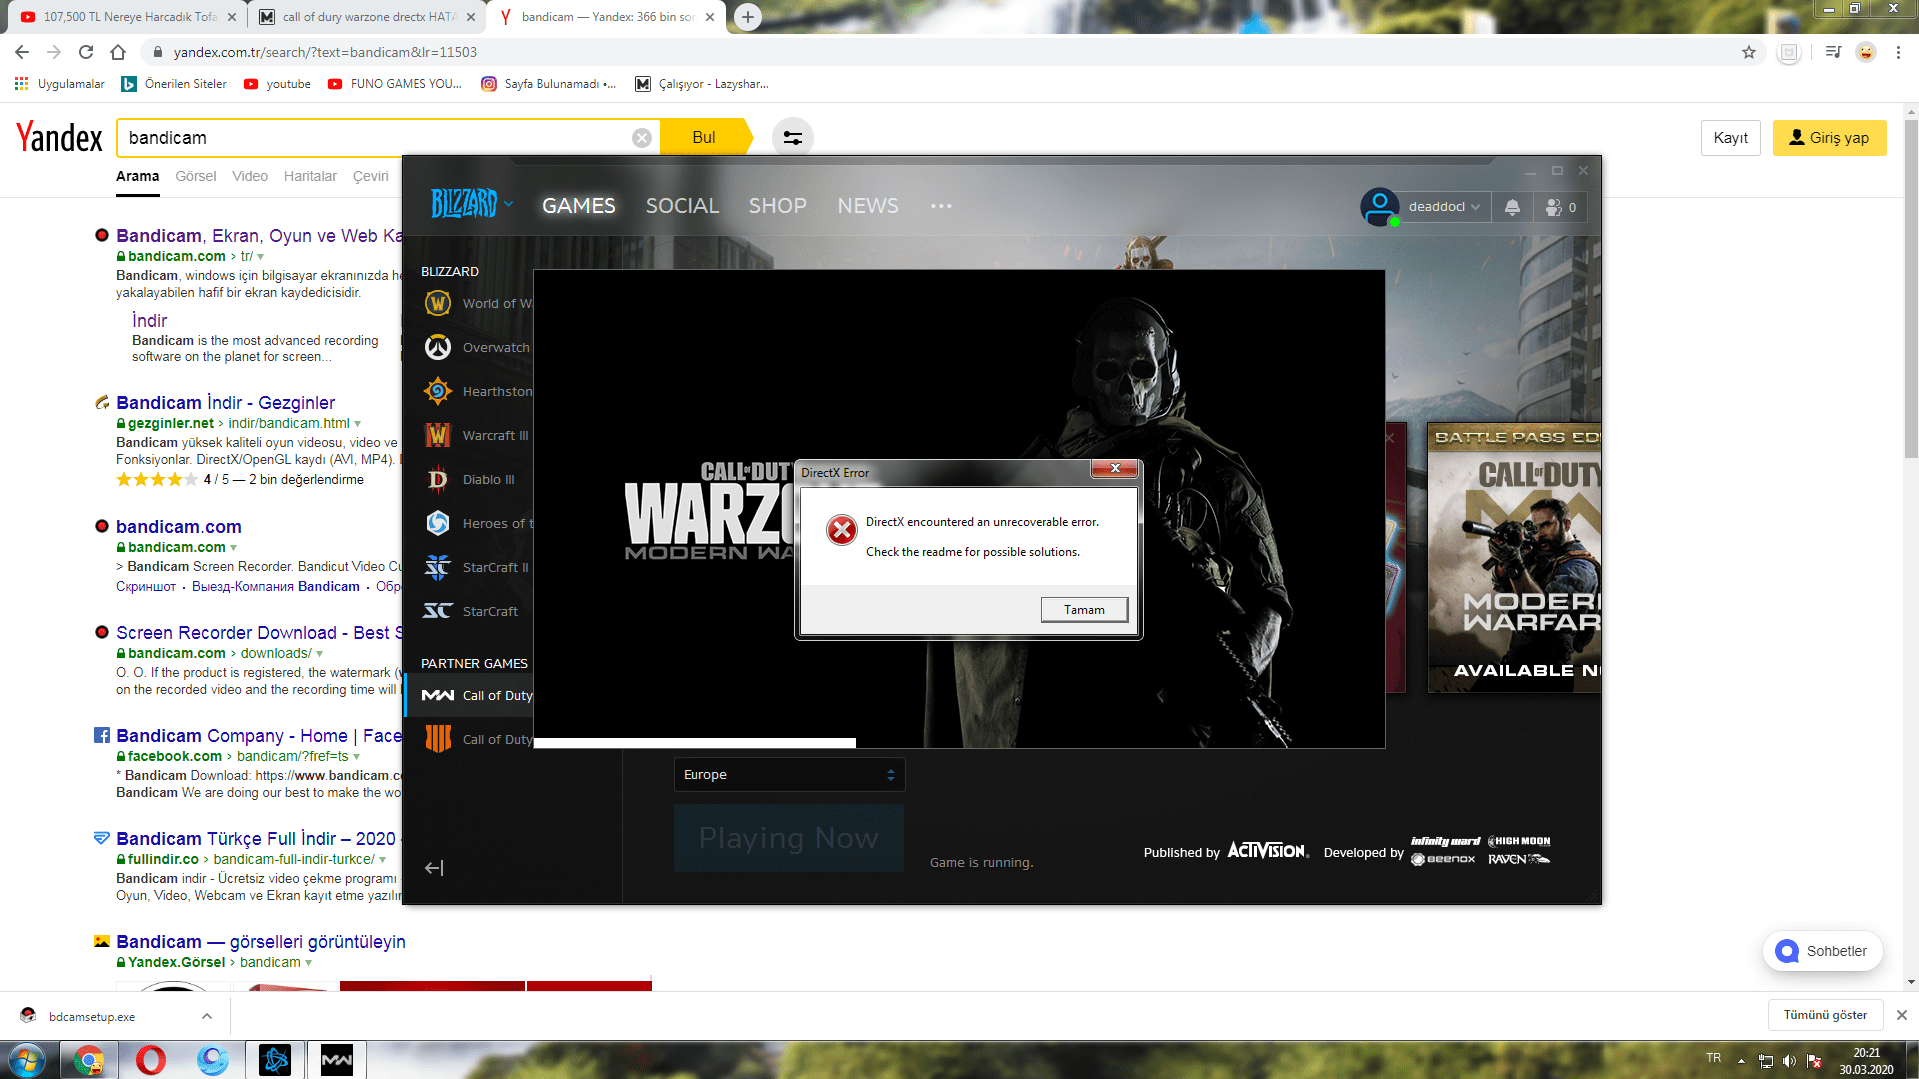The image size is (1919, 1079).
Task: Click the Bul search button
Action: click(705, 138)
